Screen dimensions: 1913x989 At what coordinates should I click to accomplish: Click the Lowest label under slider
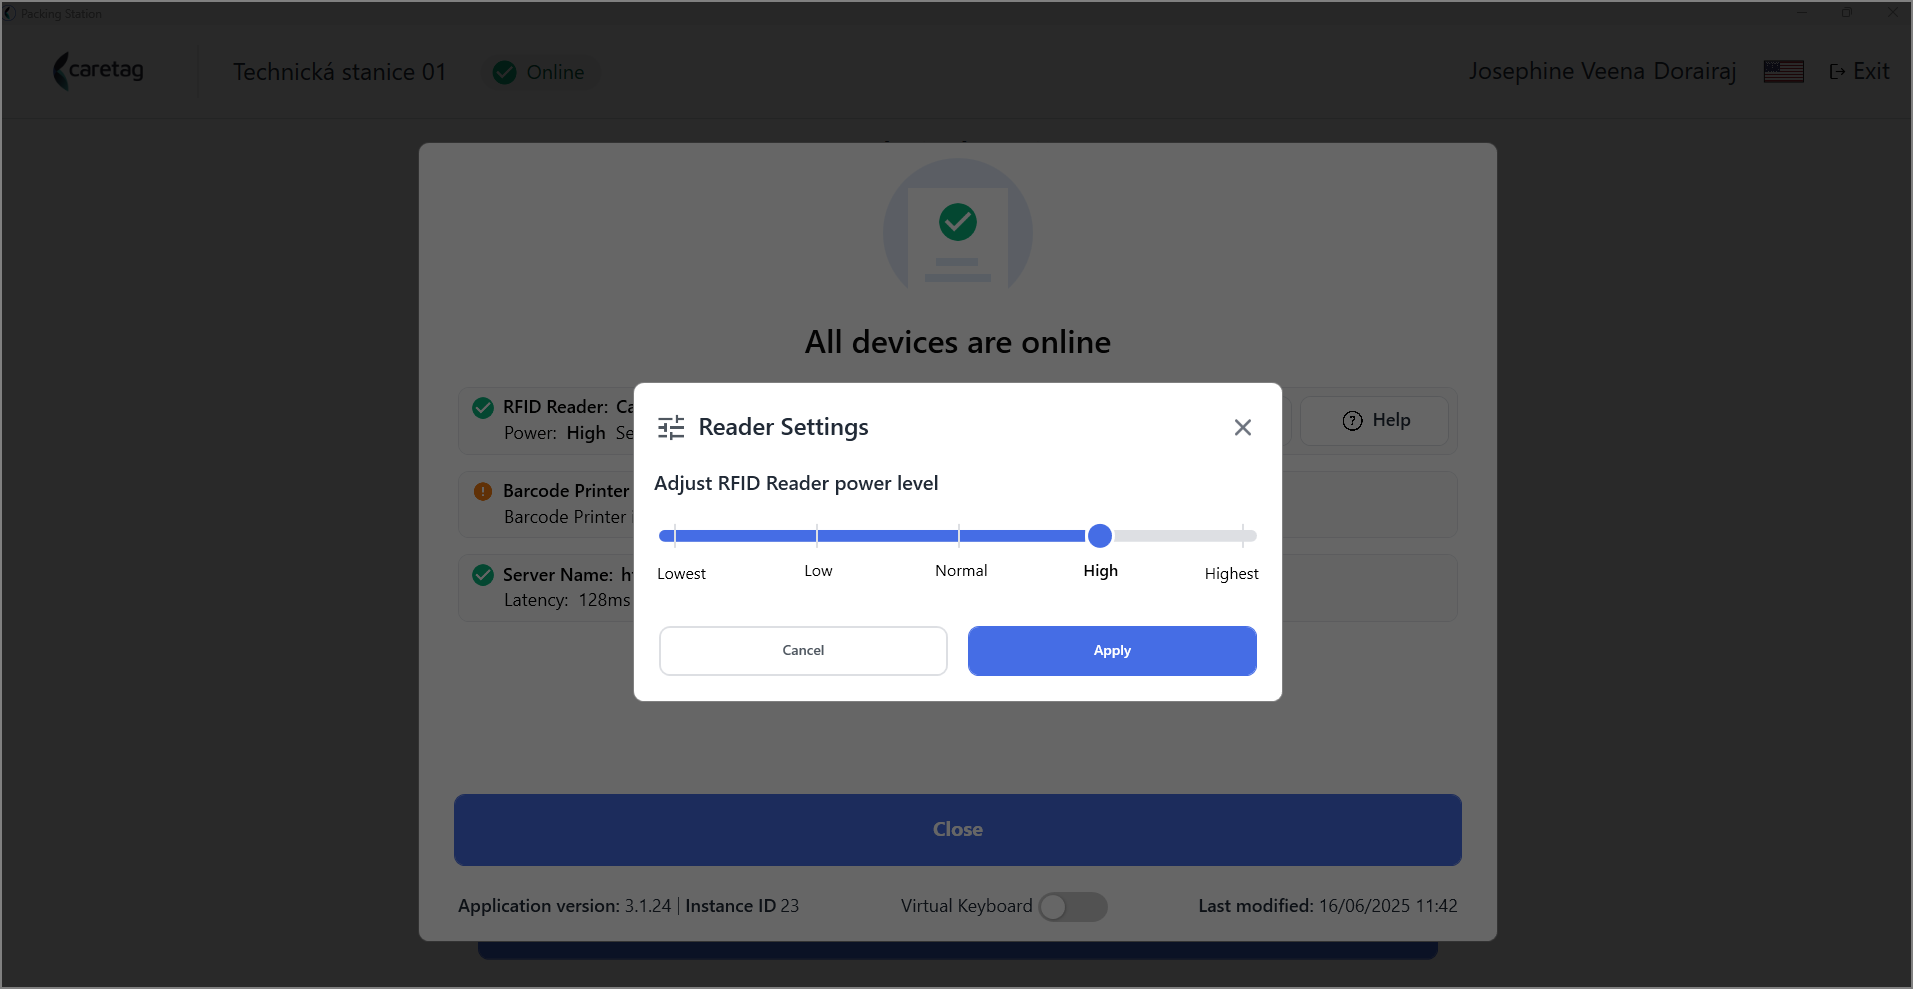681,574
